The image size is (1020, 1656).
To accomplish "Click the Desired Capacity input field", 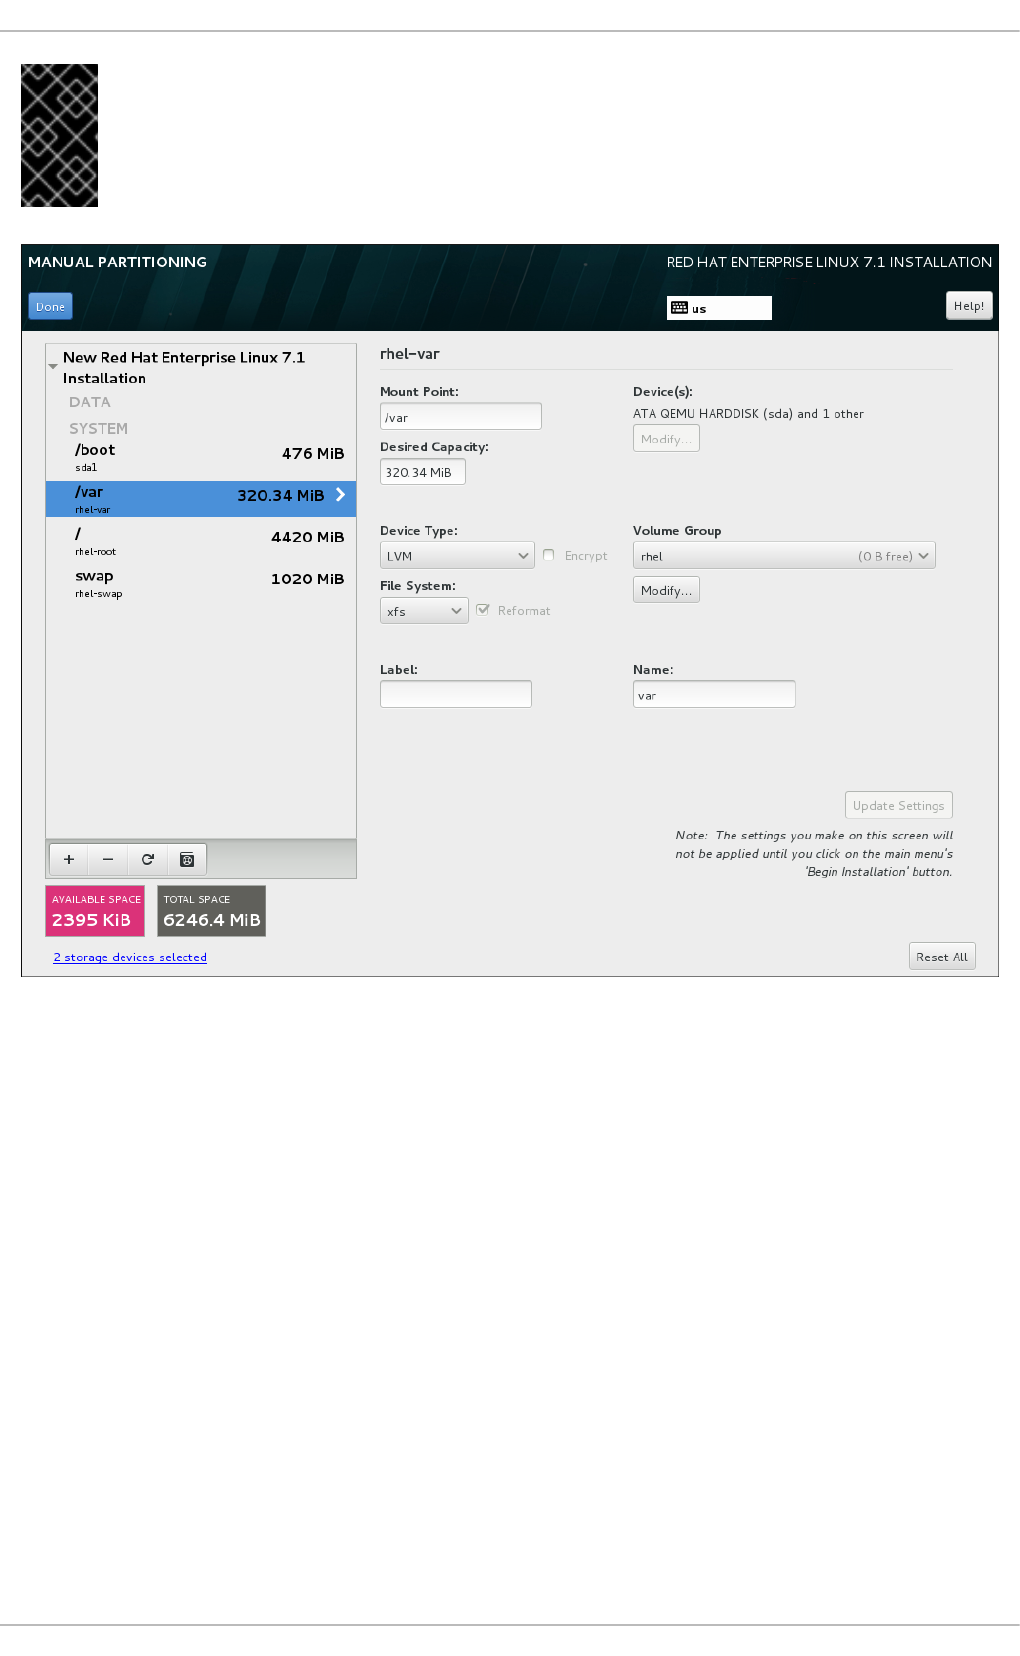I will pos(423,471).
